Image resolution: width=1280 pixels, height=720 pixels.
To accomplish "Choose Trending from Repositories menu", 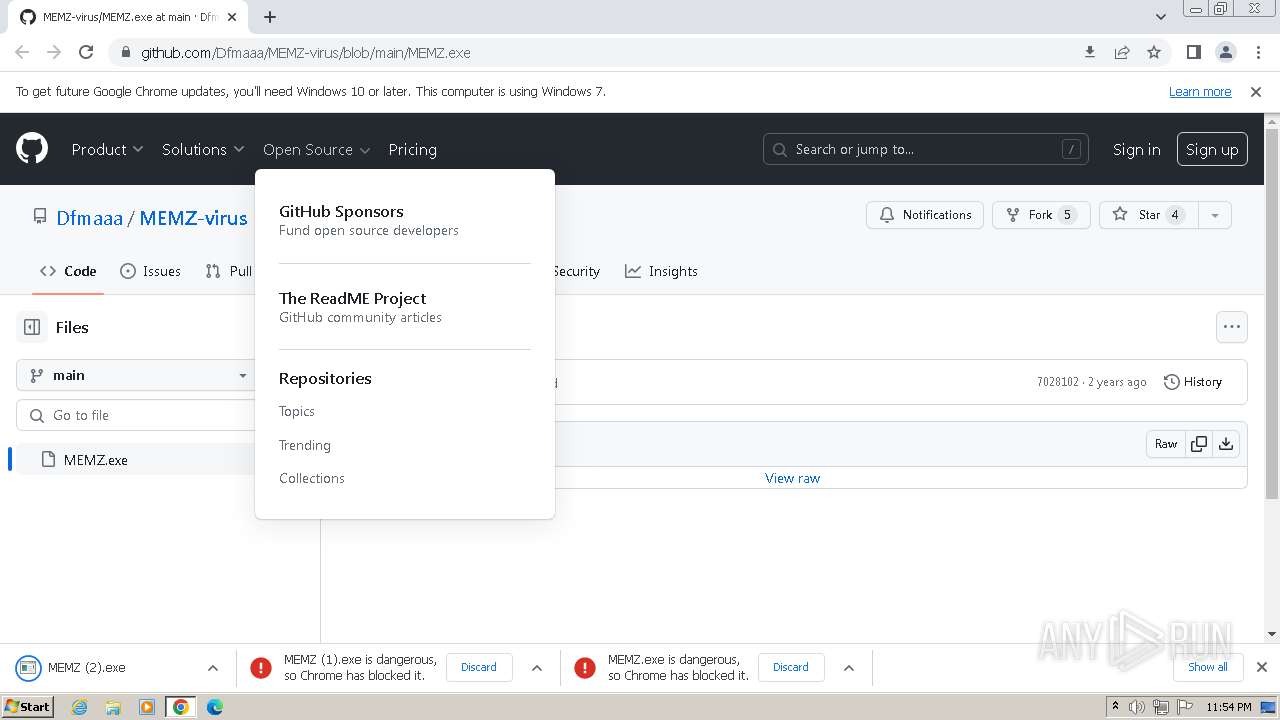I will 304,445.
